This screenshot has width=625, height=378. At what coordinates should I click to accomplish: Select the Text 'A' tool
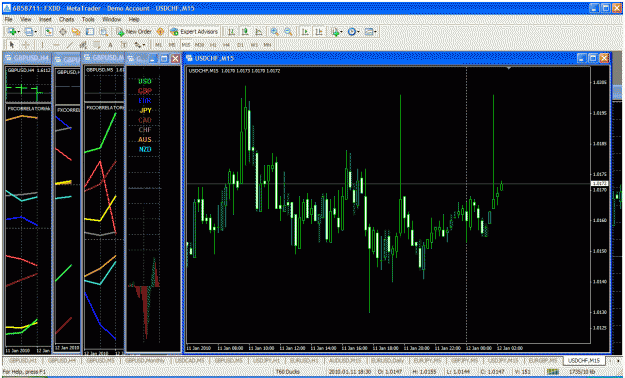pyautogui.click(x=110, y=45)
